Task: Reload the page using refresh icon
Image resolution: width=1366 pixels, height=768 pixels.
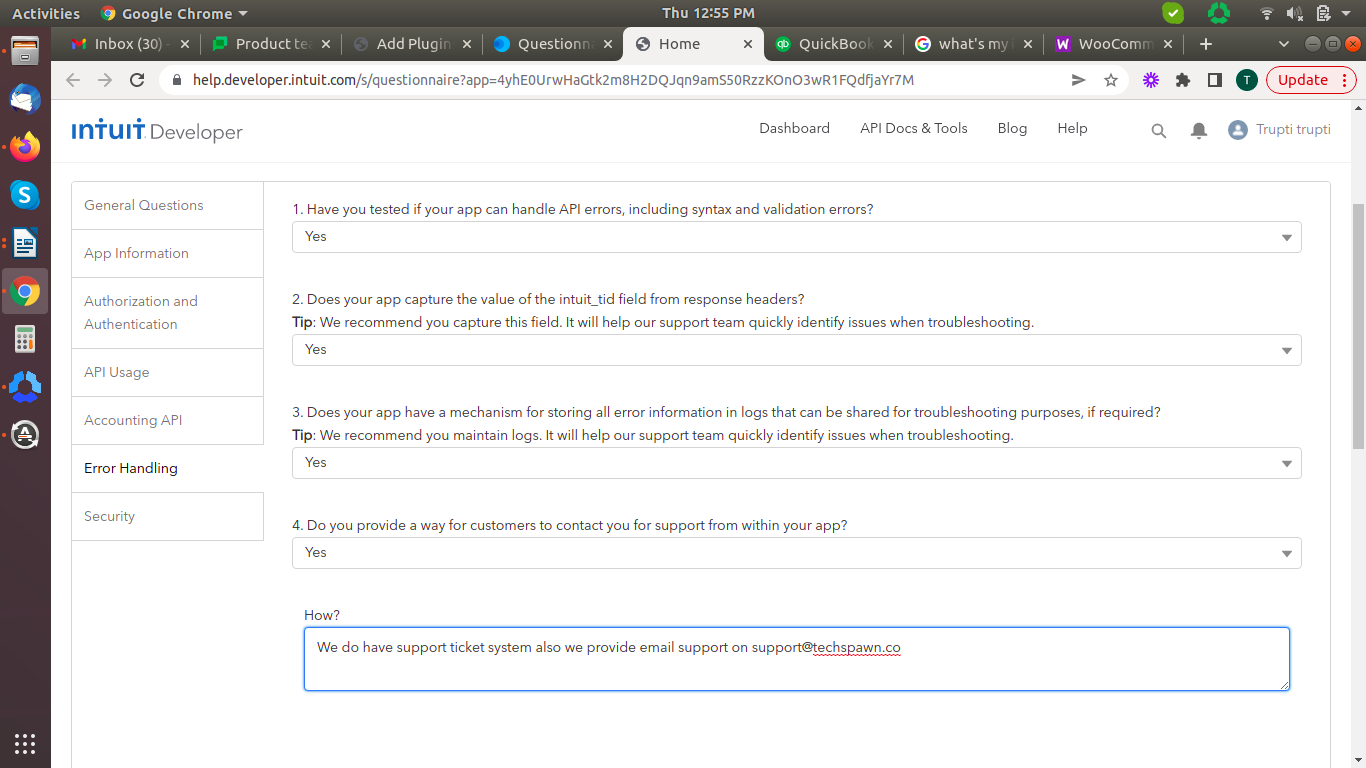Action: (x=137, y=80)
